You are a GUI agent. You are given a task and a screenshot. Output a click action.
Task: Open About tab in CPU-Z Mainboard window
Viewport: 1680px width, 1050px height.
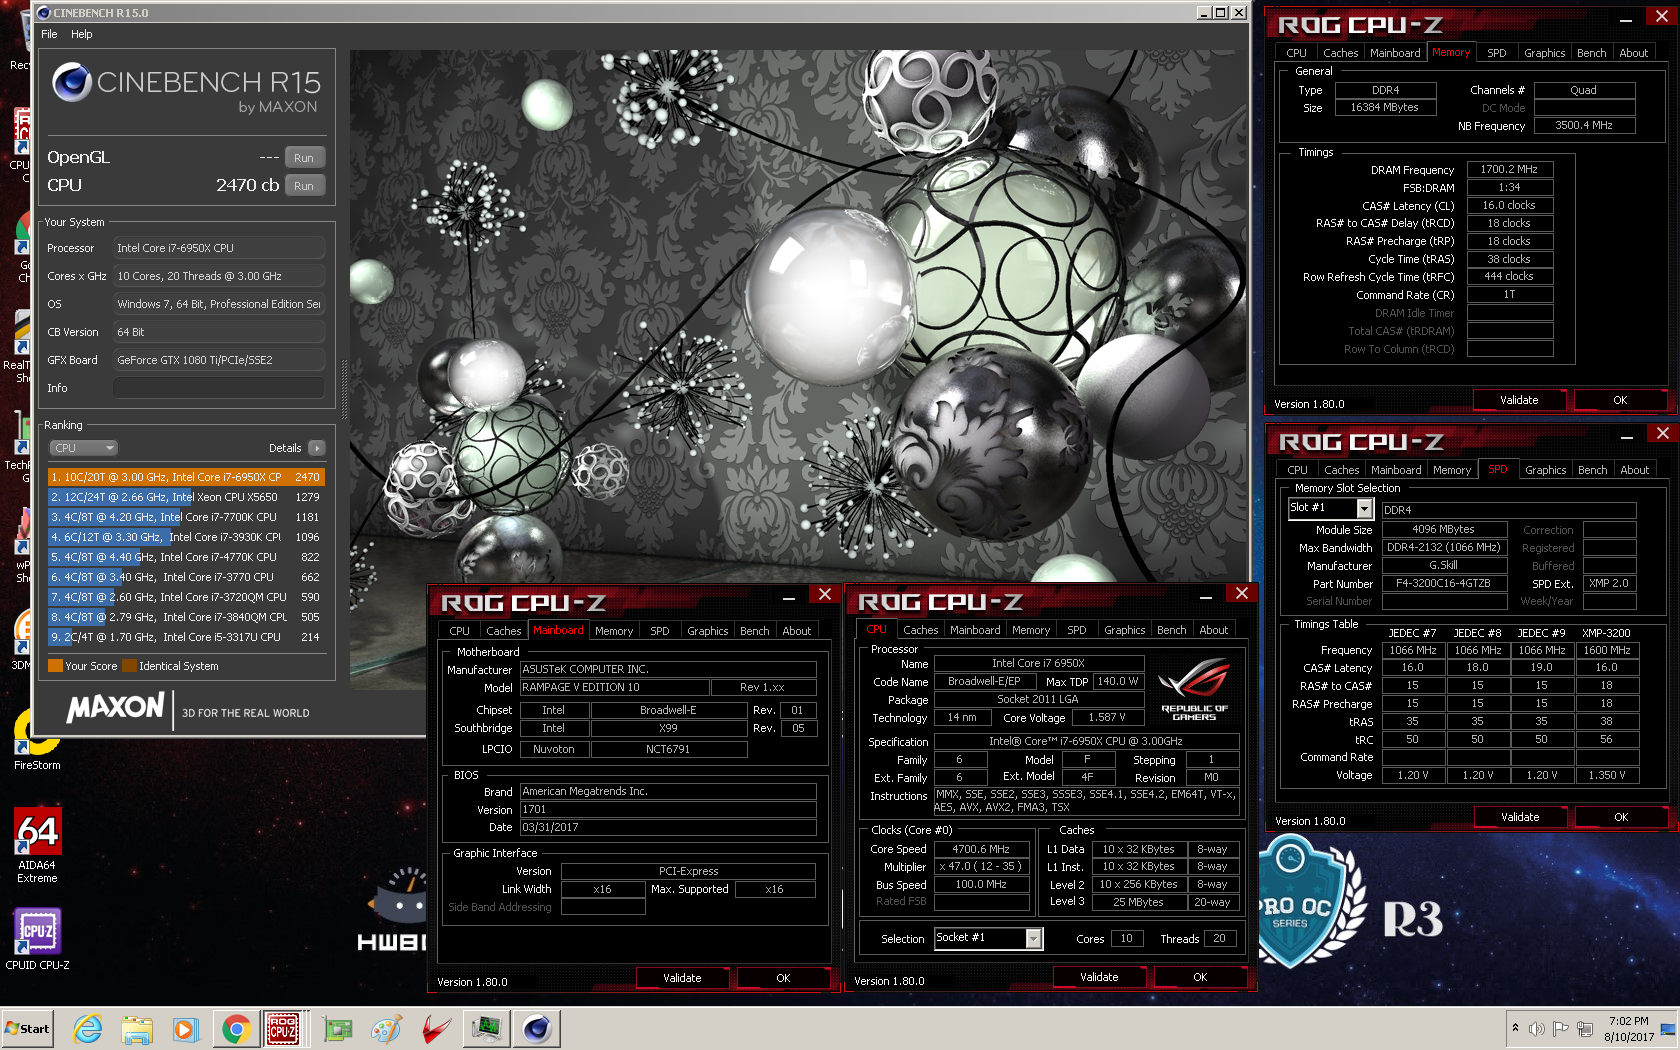[x=797, y=631]
